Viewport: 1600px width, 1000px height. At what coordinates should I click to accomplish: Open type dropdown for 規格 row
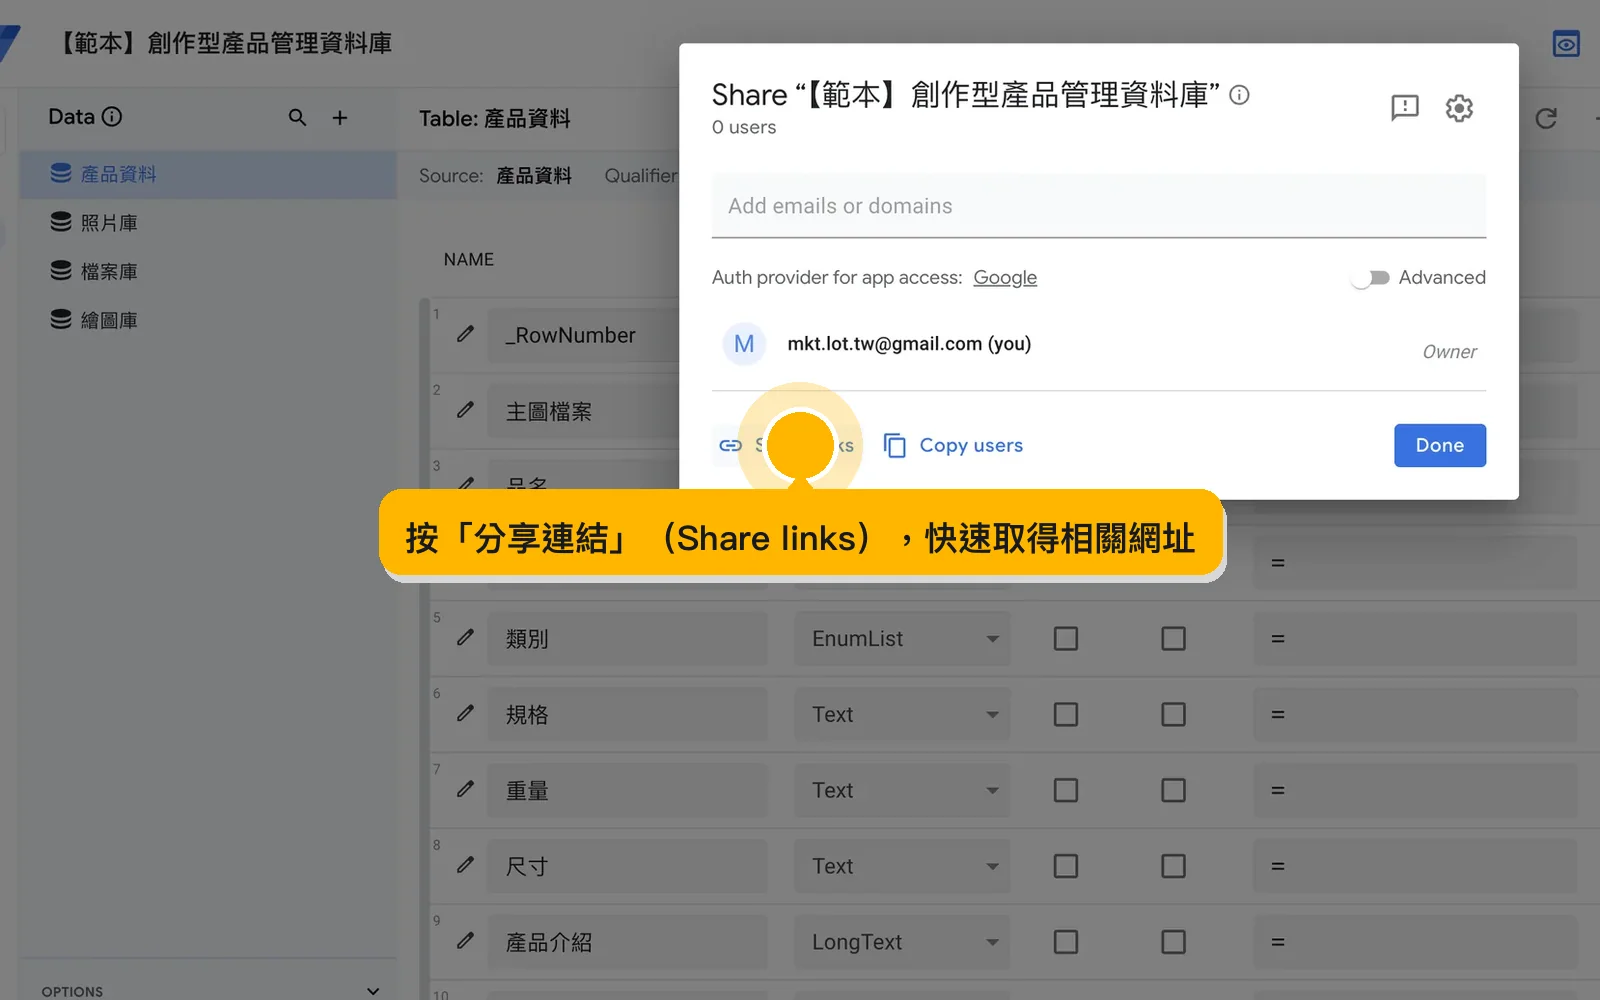click(902, 715)
